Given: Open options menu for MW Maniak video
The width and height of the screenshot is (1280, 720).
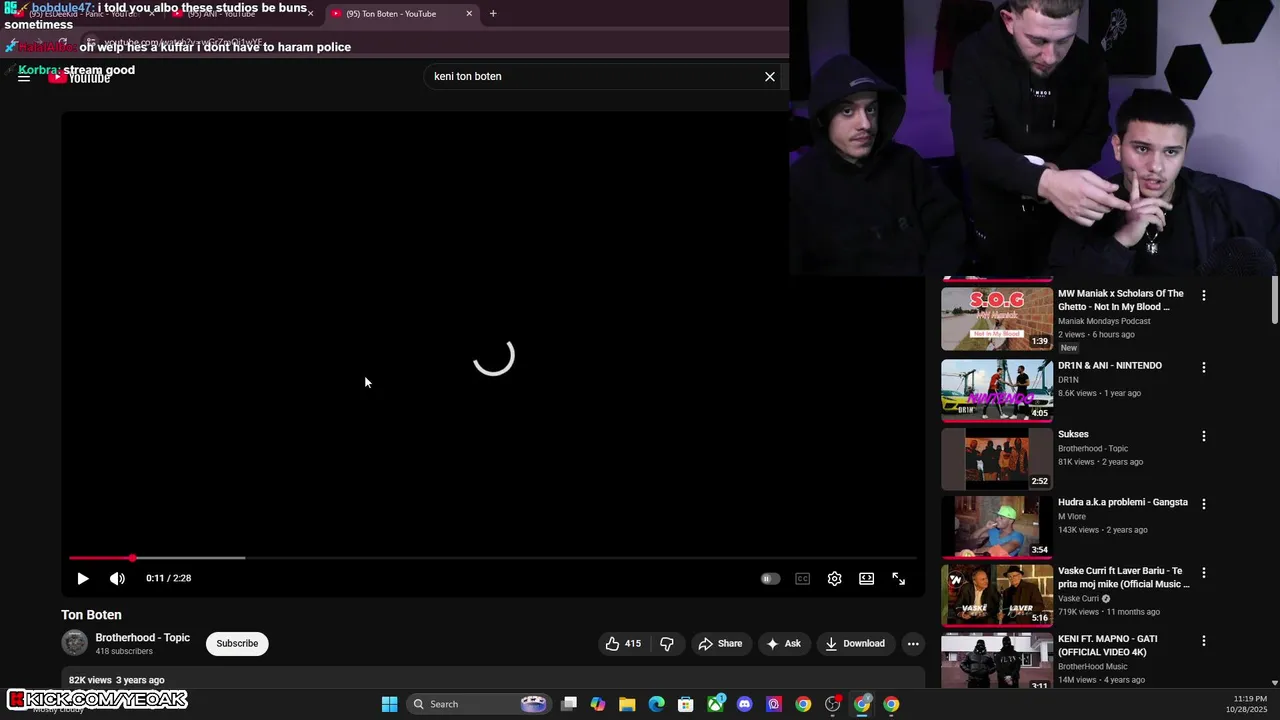Looking at the screenshot, I should click(x=1204, y=296).
